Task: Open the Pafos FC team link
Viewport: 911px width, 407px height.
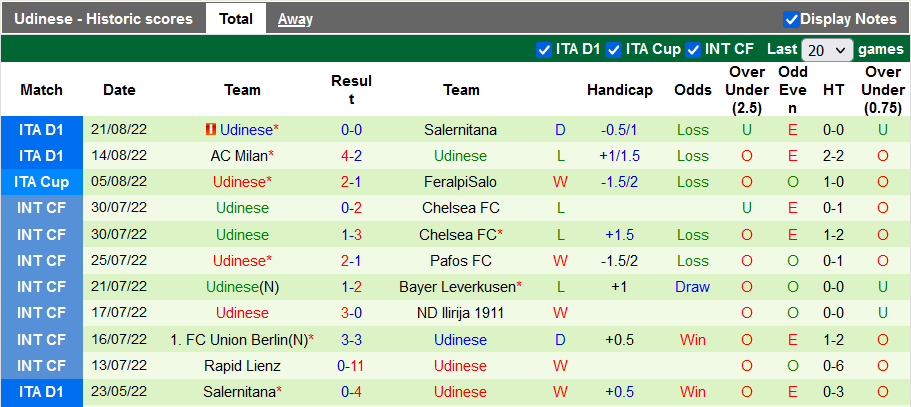Action: (x=460, y=261)
